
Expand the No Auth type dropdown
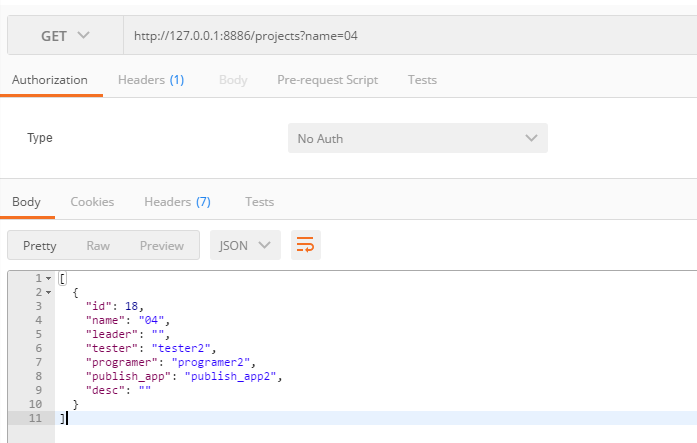tap(418, 138)
